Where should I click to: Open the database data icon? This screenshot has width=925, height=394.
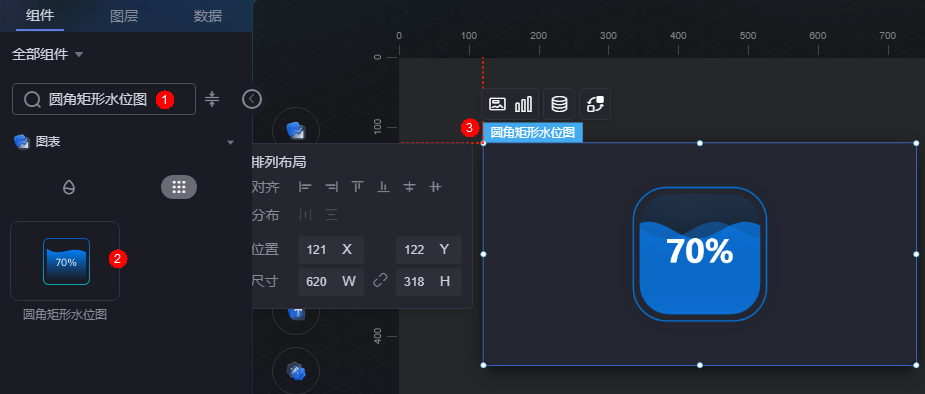(559, 104)
